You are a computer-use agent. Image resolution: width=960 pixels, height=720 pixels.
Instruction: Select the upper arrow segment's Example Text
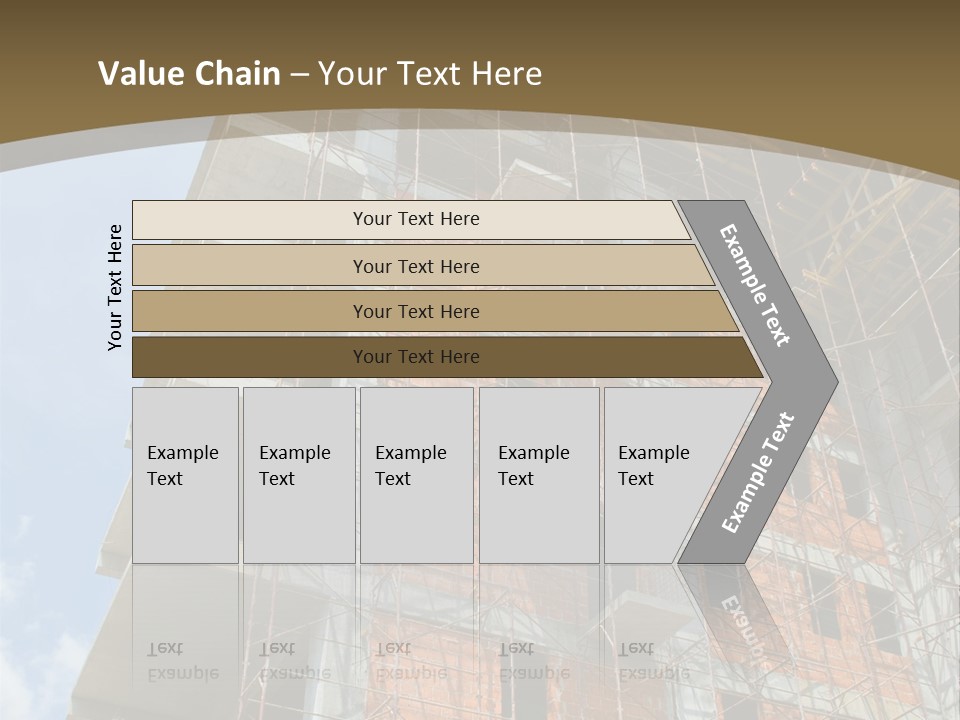[756, 285]
